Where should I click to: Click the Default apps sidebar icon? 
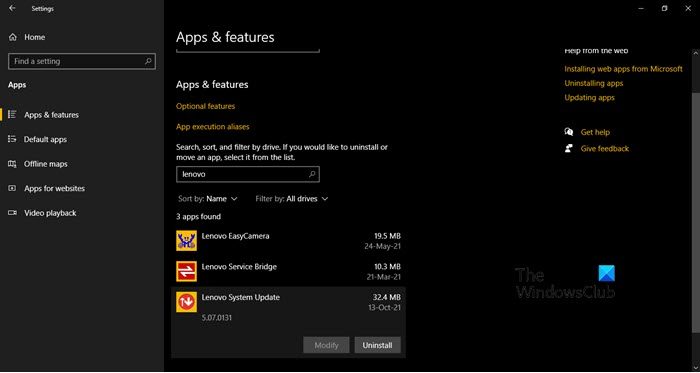point(12,139)
